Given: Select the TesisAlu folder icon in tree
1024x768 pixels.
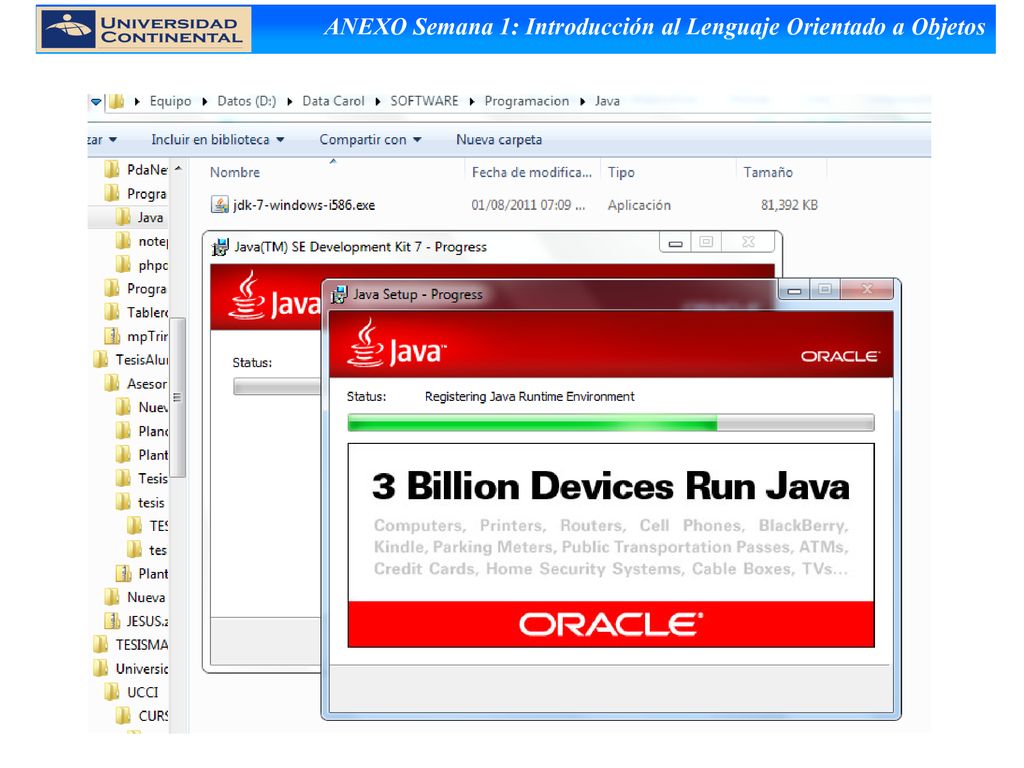Looking at the screenshot, I should point(101,360).
